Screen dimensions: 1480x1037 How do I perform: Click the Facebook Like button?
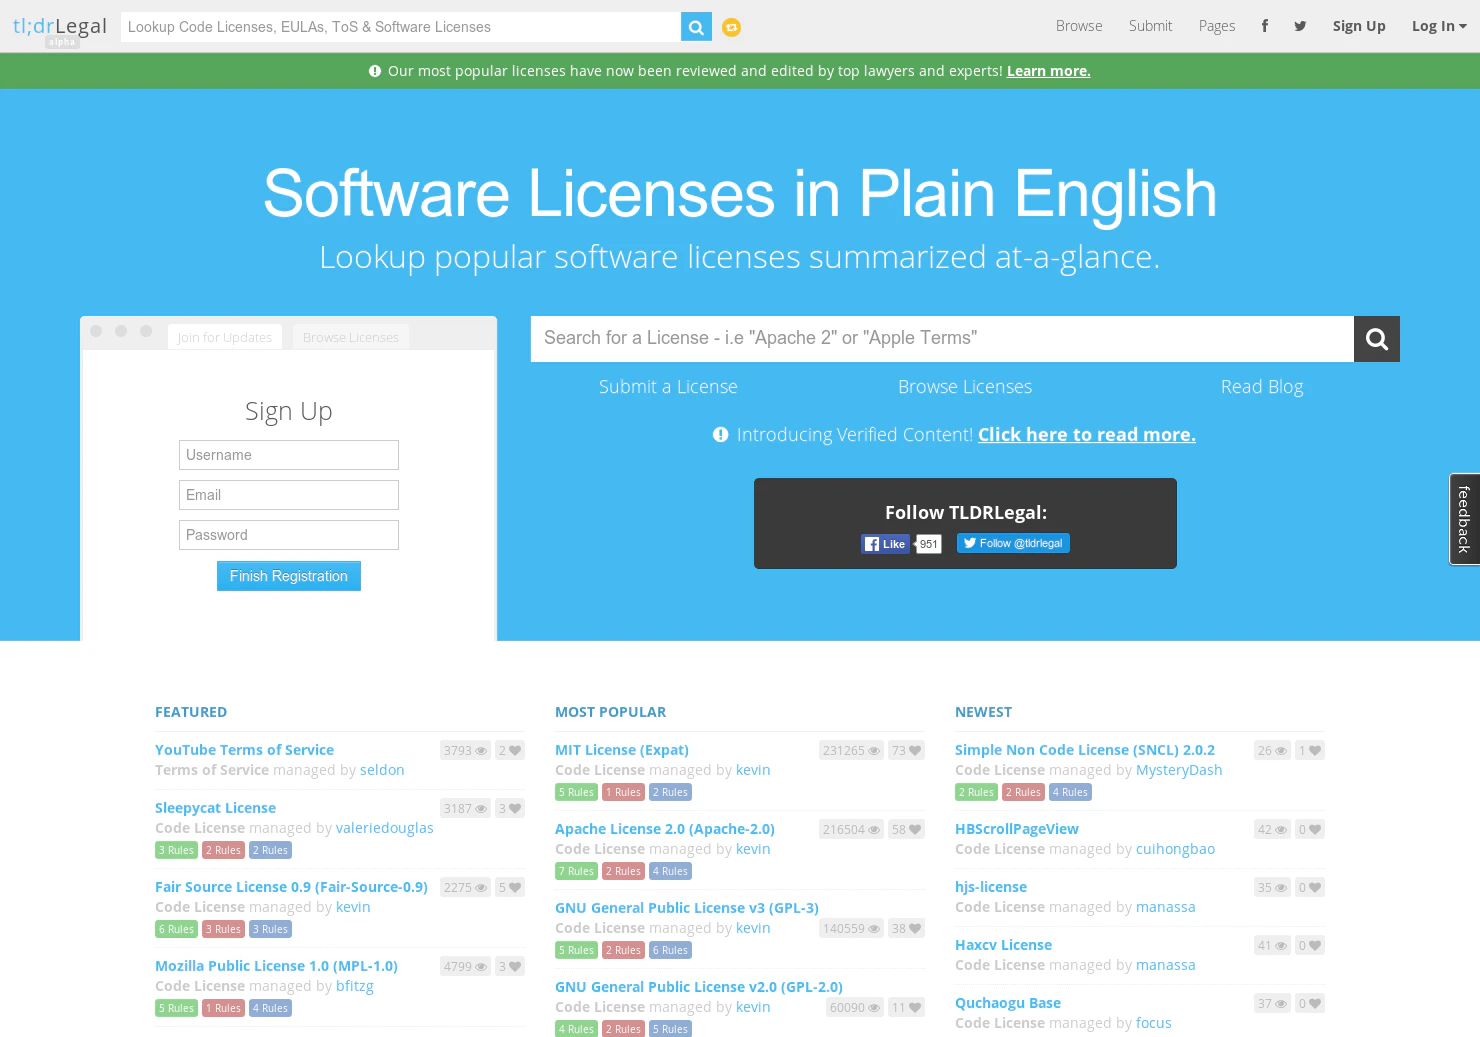[886, 544]
